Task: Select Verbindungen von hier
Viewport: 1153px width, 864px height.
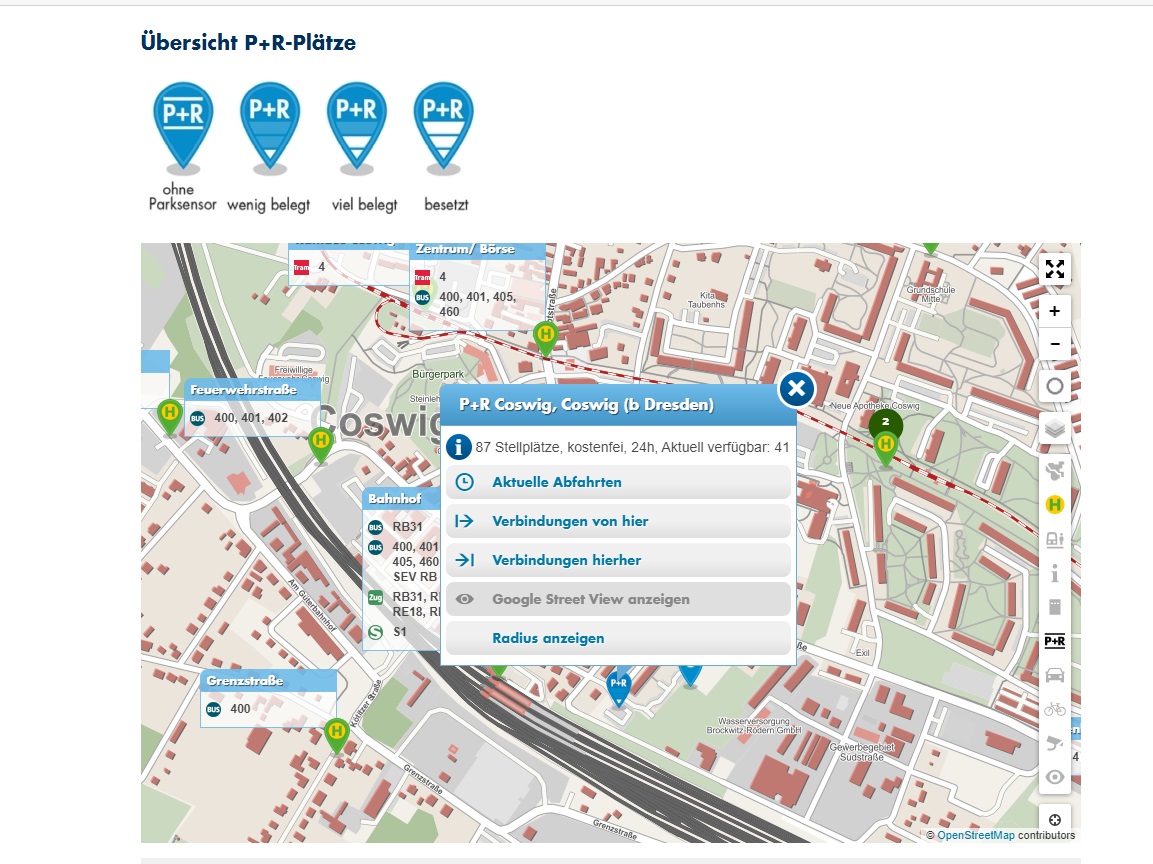Action: tap(570, 521)
